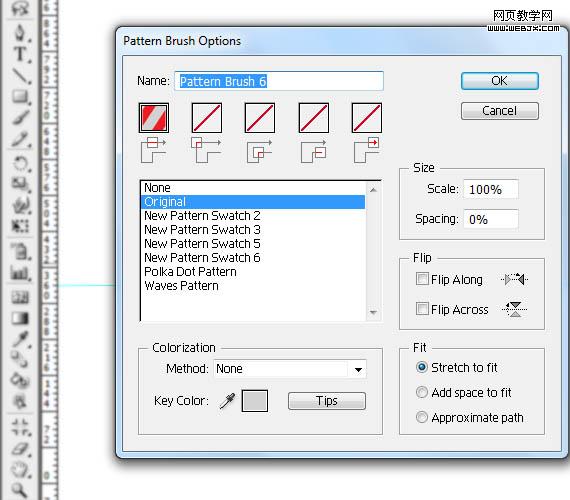570x500 pixels.
Task: Select the Paintbrush tool
Action: [20, 118]
